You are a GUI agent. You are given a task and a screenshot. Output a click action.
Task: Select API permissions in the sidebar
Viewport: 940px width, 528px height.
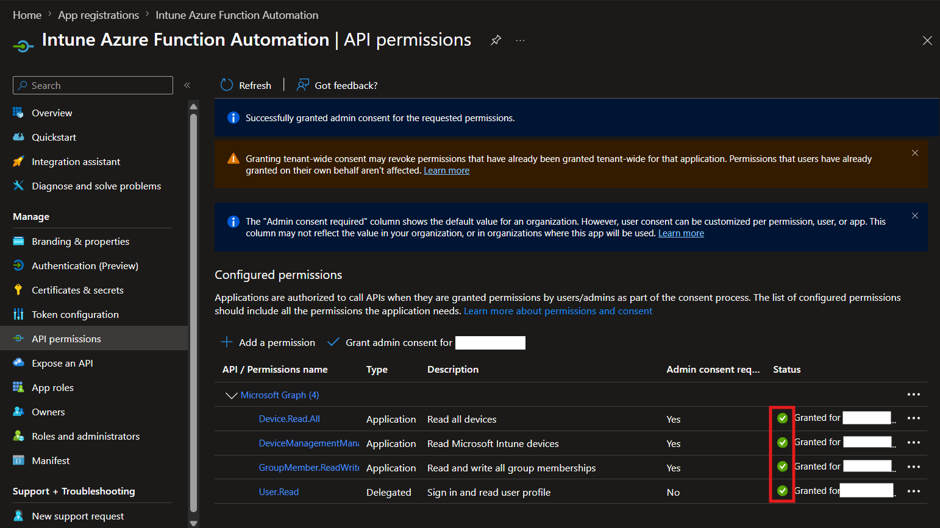[94, 339]
